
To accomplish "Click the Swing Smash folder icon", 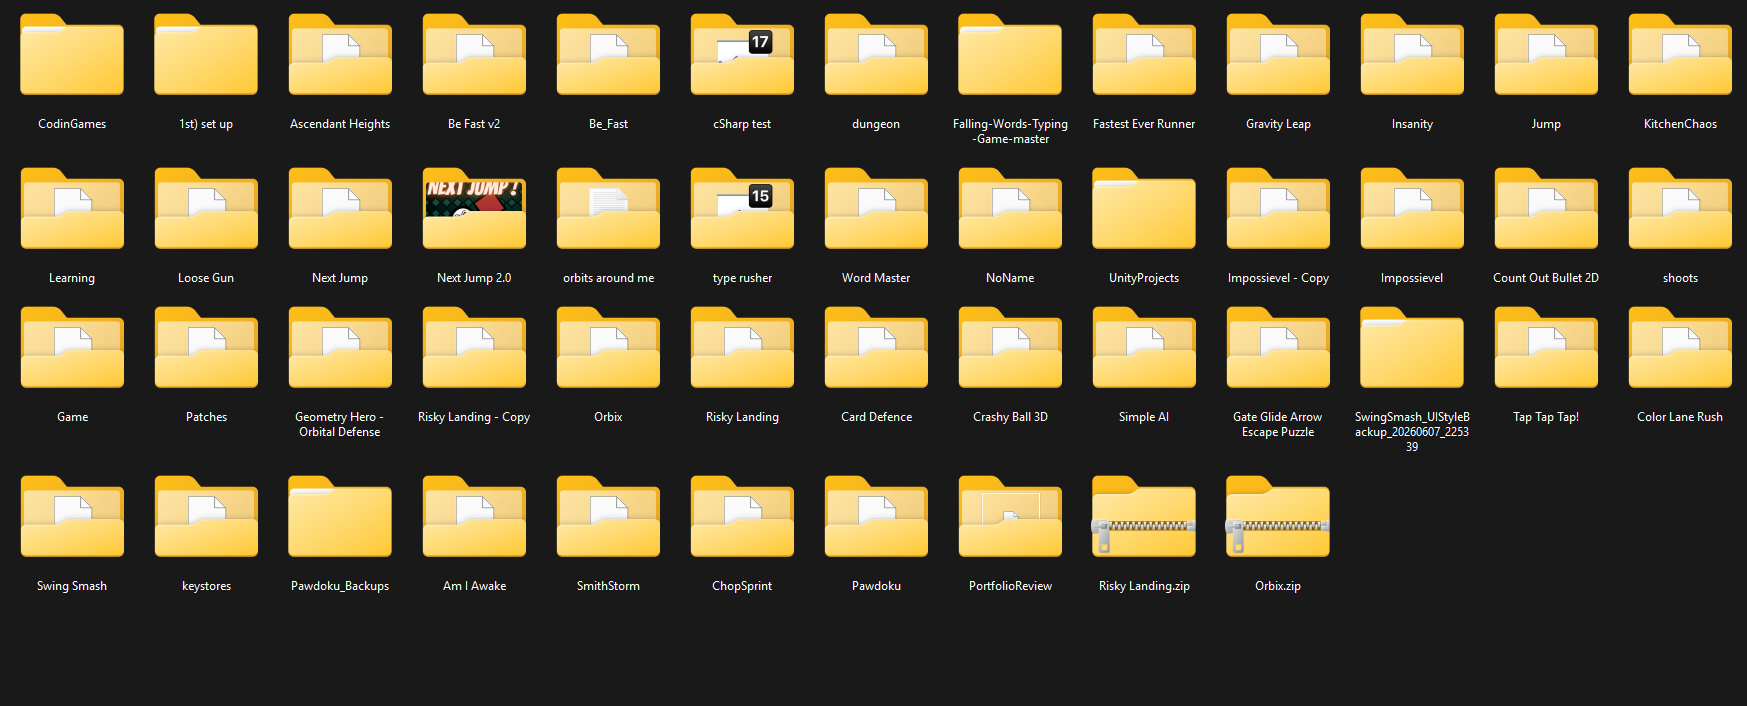I will (x=72, y=517).
